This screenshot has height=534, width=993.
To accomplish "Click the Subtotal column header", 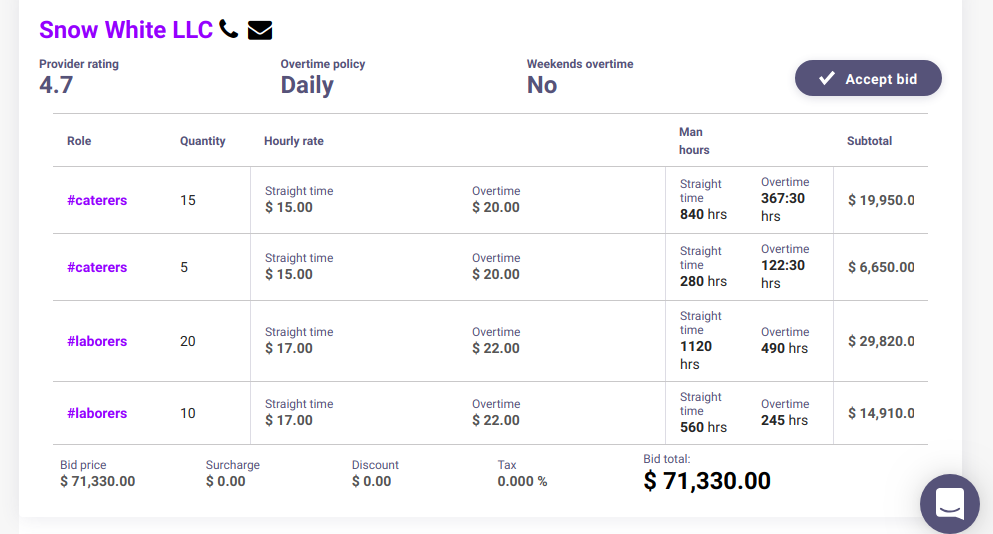I will point(869,141).
